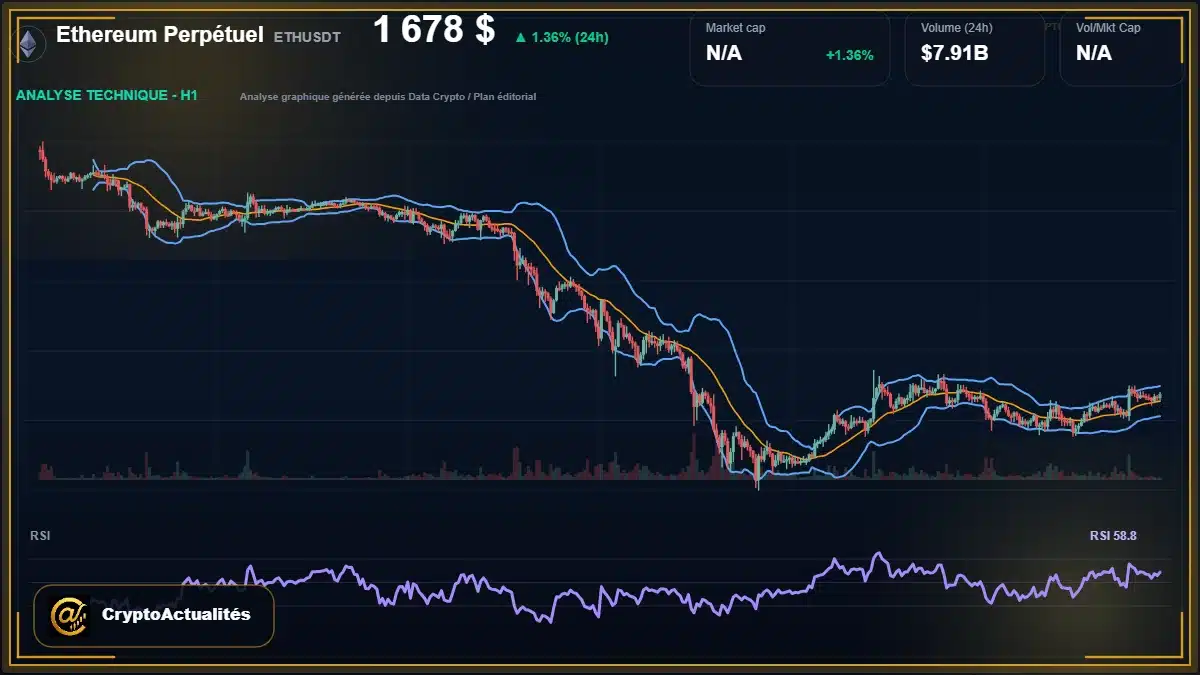Click the green 24h up-arrow indicator
The height and width of the screenshot is (675, 1200).
click(520, 37)
